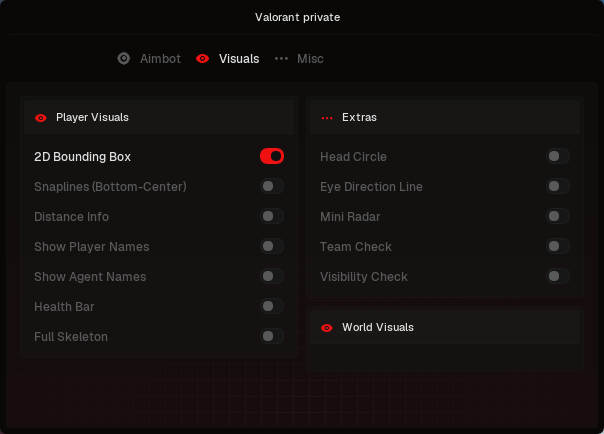Open the Misc tab
The width and height of the screenshot is (604, 434).
(310, 59)
